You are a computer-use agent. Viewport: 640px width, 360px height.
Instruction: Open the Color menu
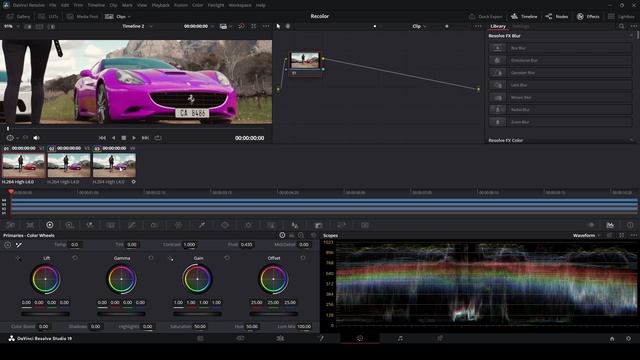tap(197, 5)
